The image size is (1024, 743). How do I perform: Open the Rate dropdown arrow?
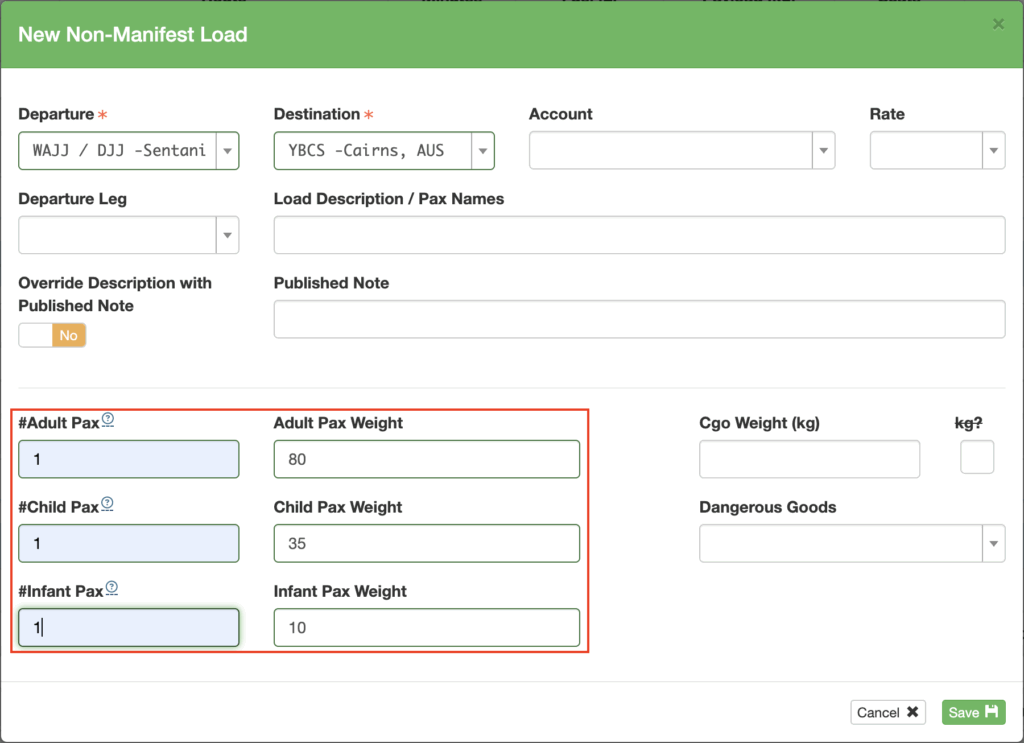pyautogui.click(x=993, y=151)
